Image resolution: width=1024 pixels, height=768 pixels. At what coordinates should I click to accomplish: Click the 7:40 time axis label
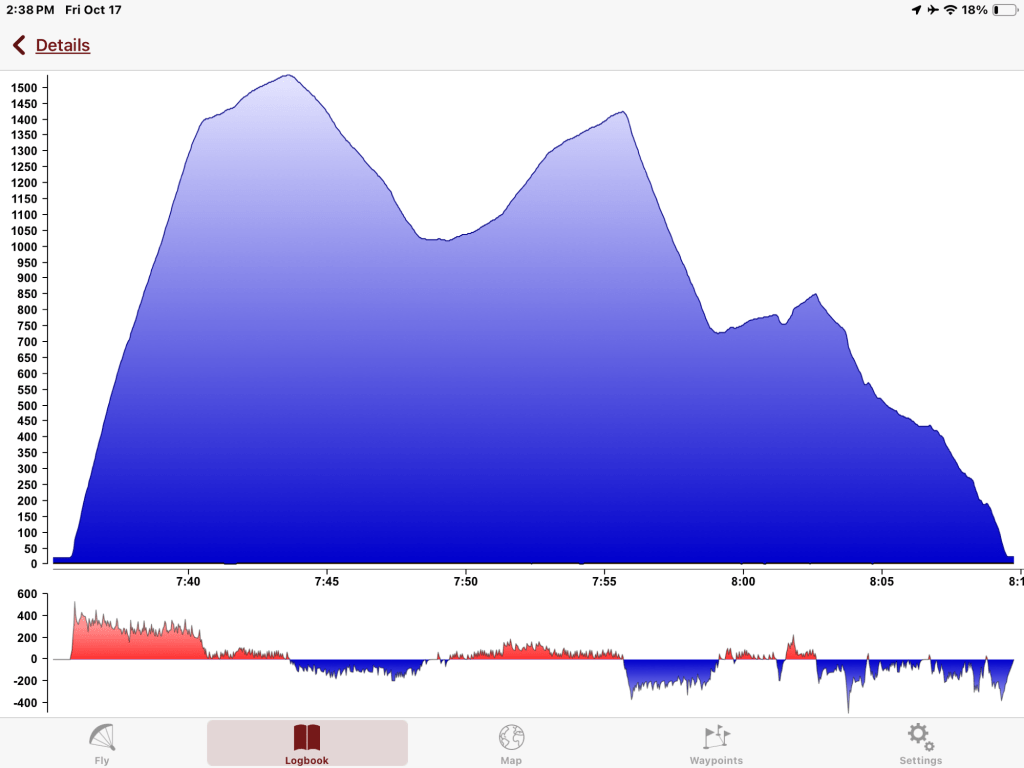(x=187, y=581)
